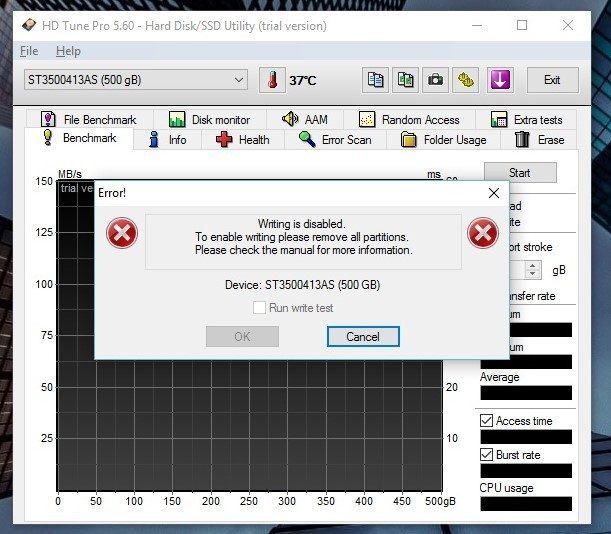The width and height of the screenshot is (611, 534).
Task: Click the right red error icon
Action: point(483,233)
